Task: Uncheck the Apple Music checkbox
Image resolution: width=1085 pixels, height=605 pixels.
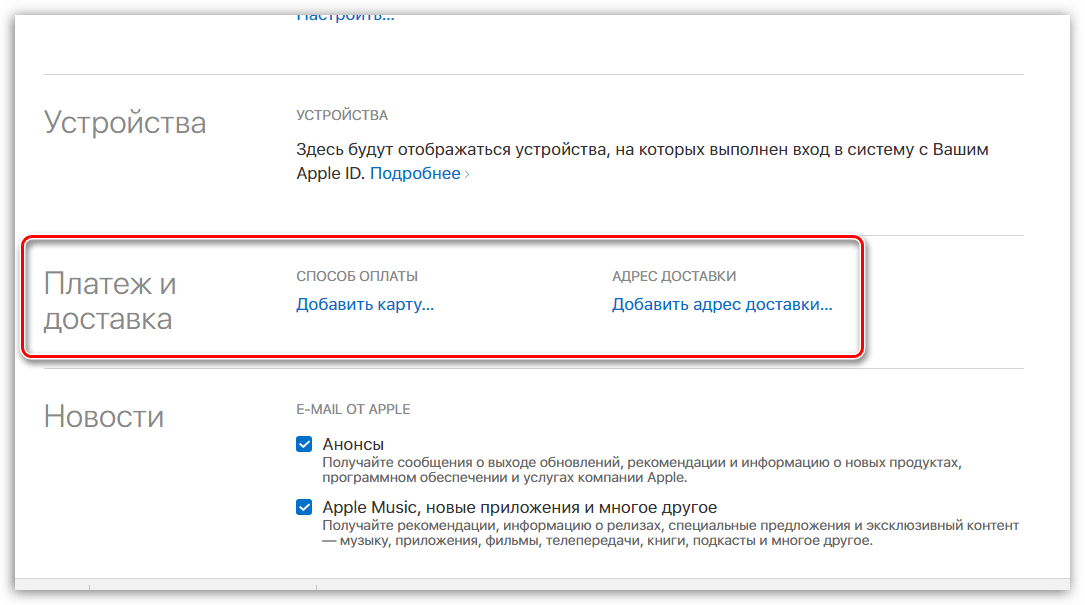Action: pyautogui.click(x=305, y=507)
